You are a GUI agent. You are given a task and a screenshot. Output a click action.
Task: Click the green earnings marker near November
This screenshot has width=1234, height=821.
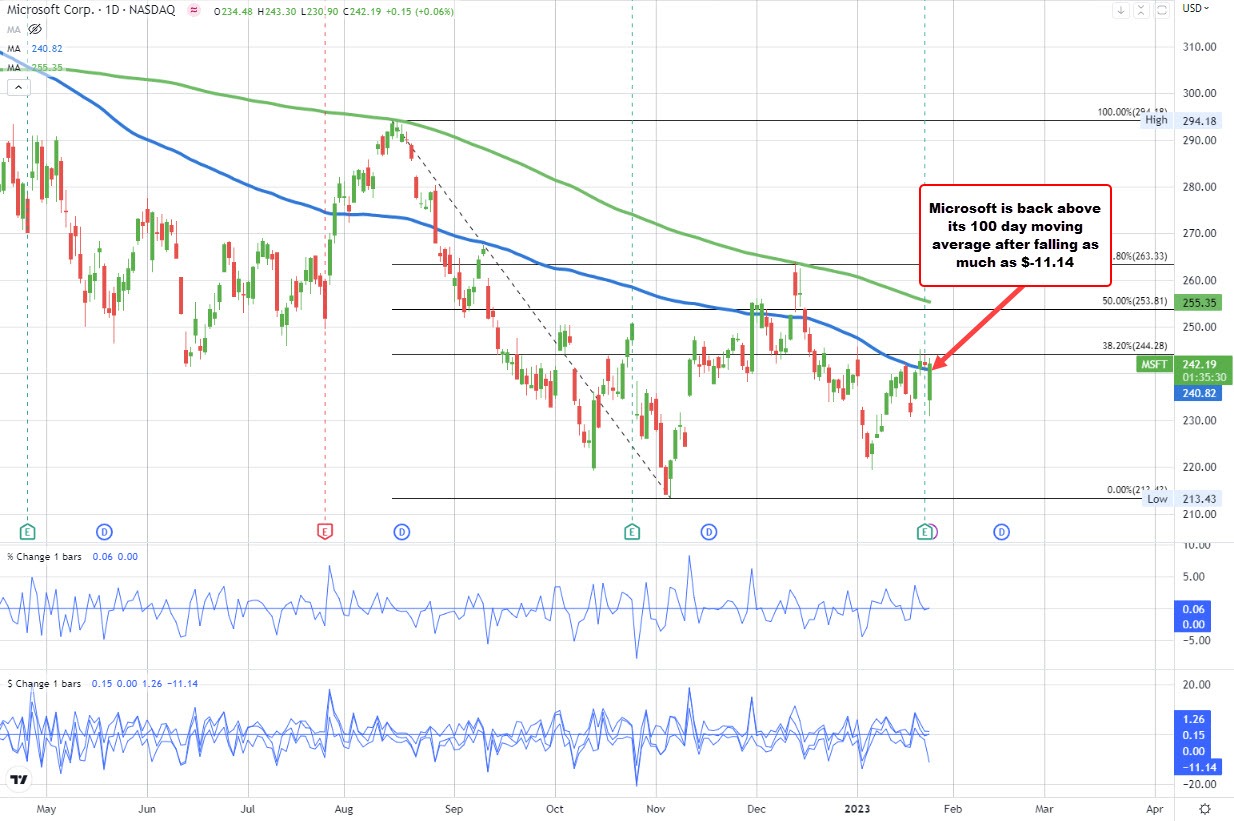click(x=632, y=531)
